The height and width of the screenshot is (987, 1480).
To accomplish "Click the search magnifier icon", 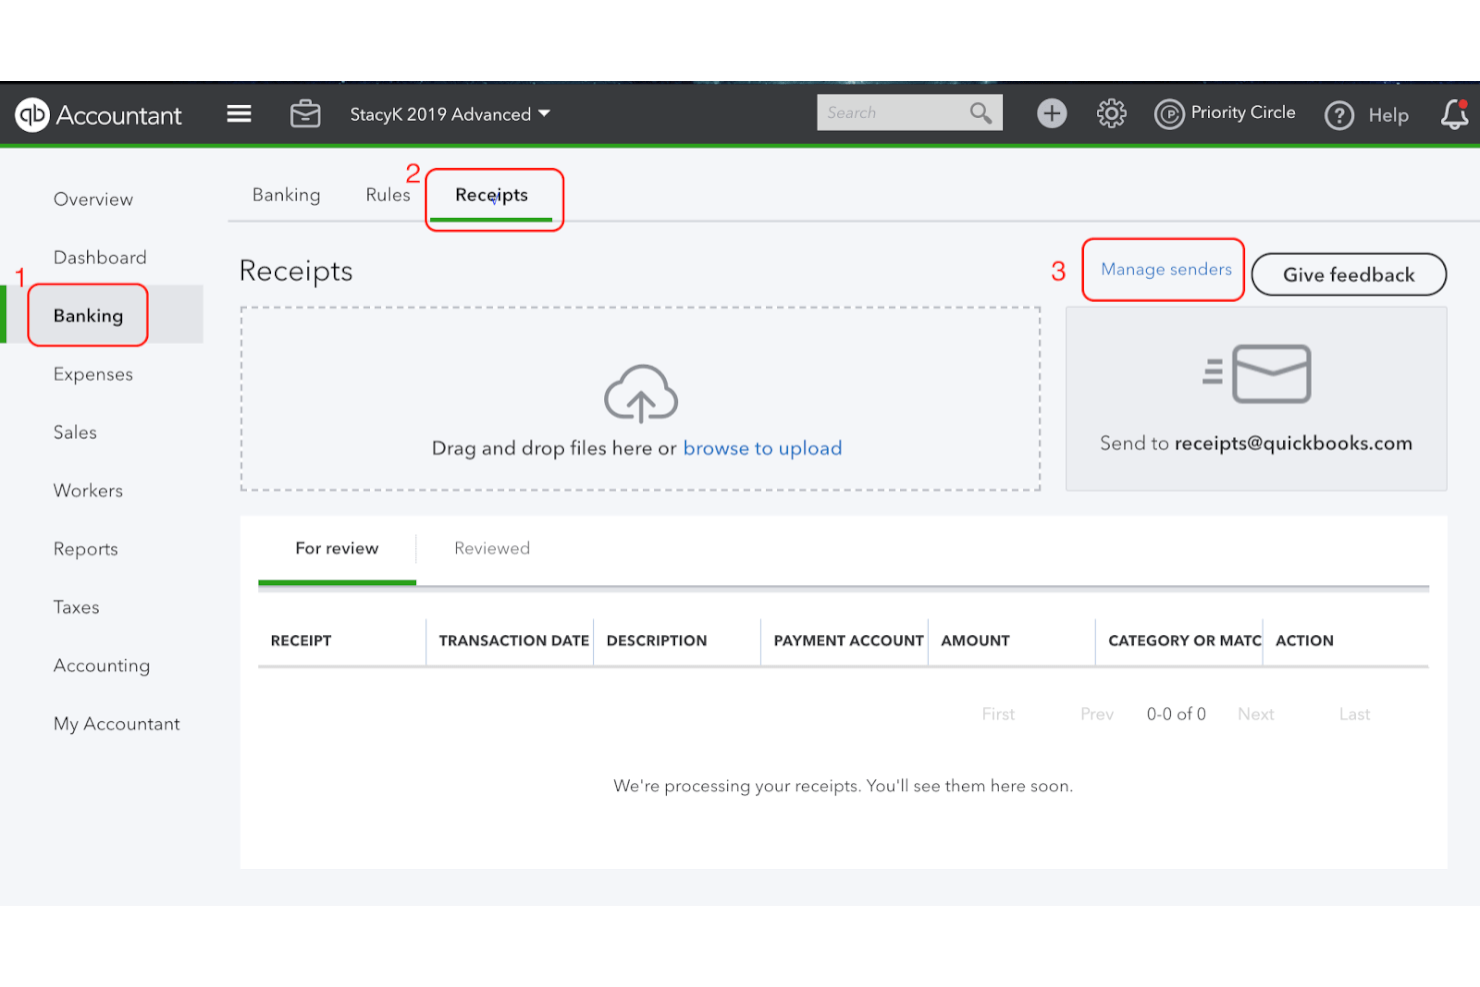I will pyautogui.click(x=979, y=112).
